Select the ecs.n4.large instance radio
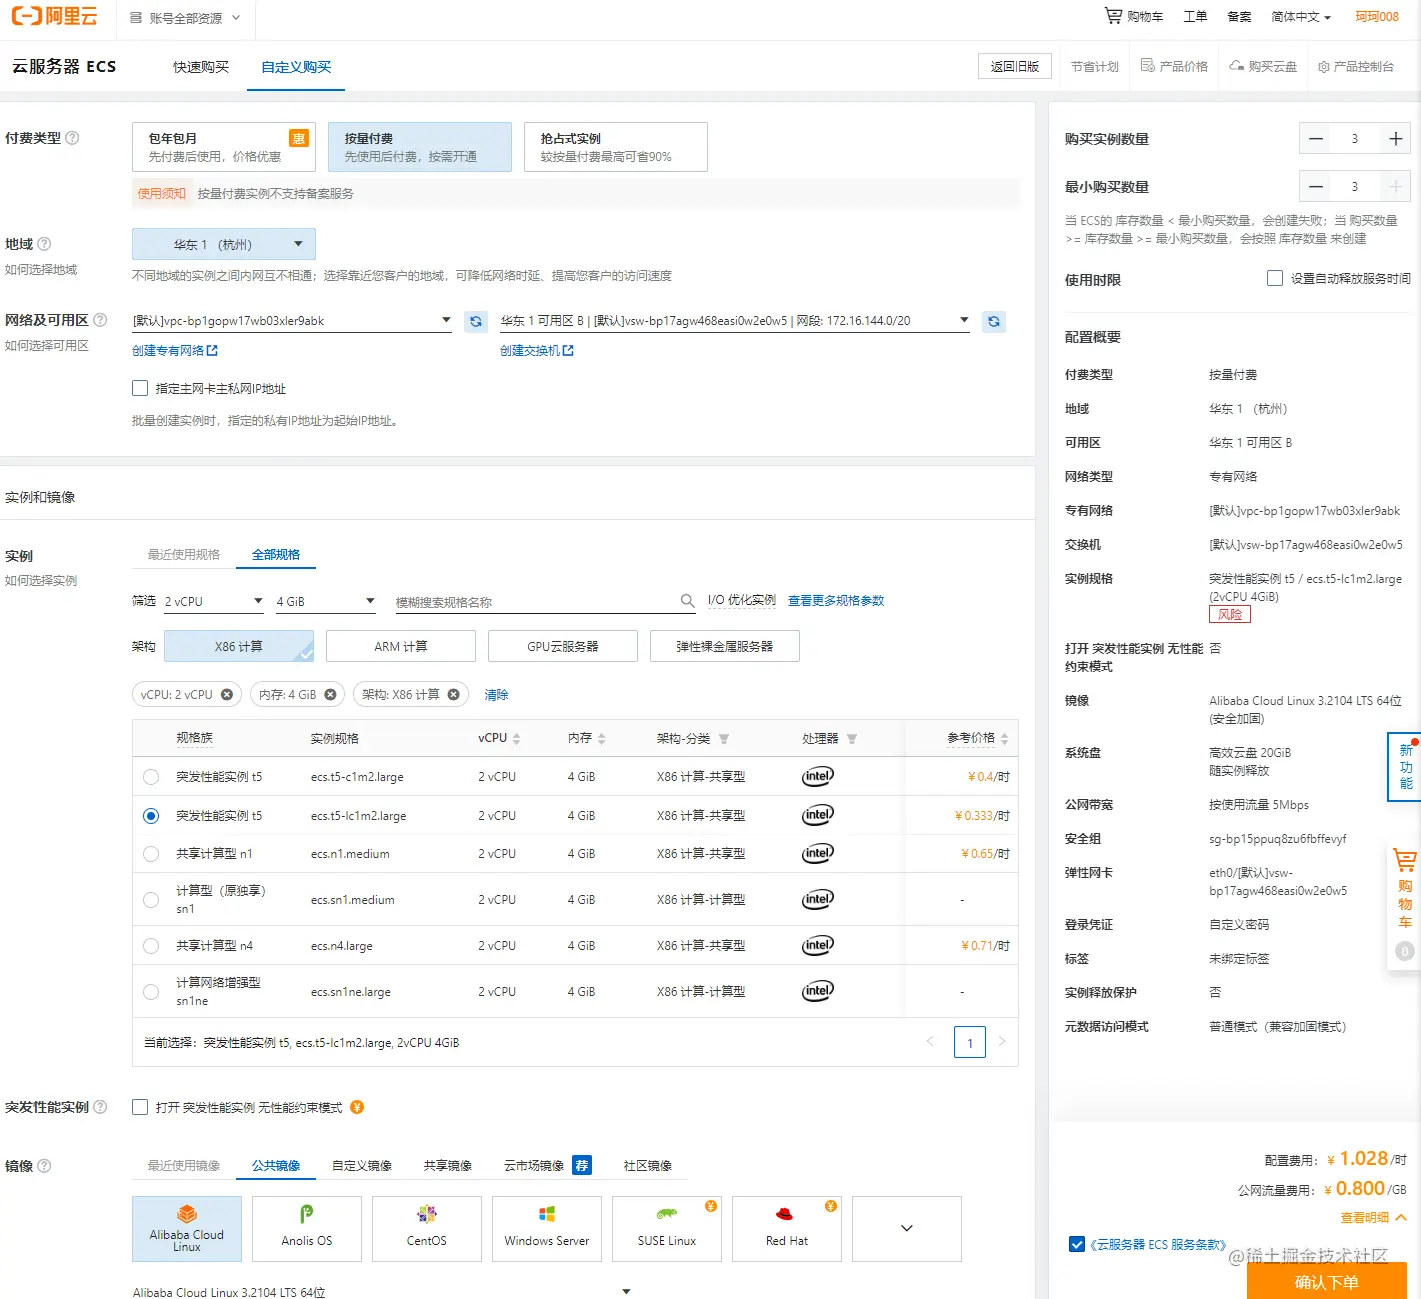 coord(151,946)
